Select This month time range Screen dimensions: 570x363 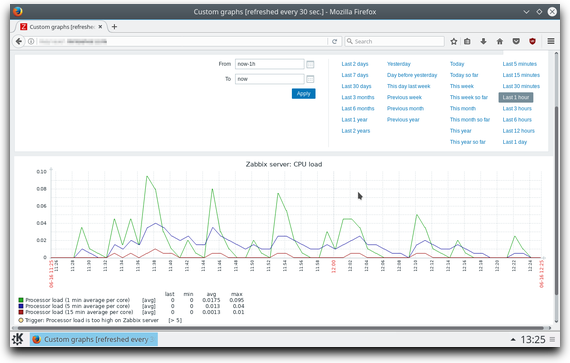[463, 109]
